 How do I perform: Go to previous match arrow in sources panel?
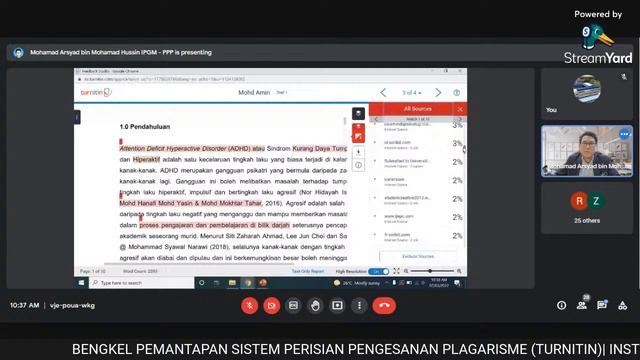point(376,119)
